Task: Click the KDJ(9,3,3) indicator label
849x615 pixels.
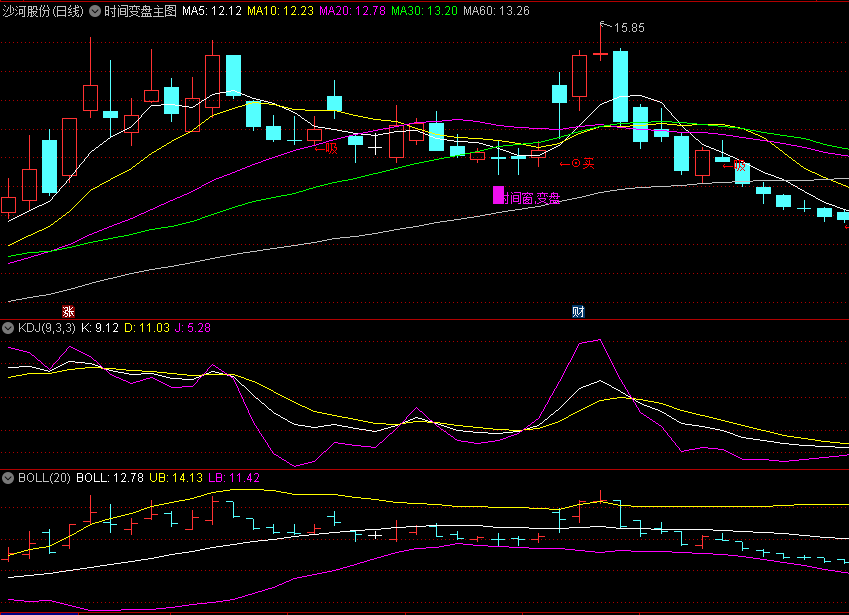Action: [x=47, y=328]
